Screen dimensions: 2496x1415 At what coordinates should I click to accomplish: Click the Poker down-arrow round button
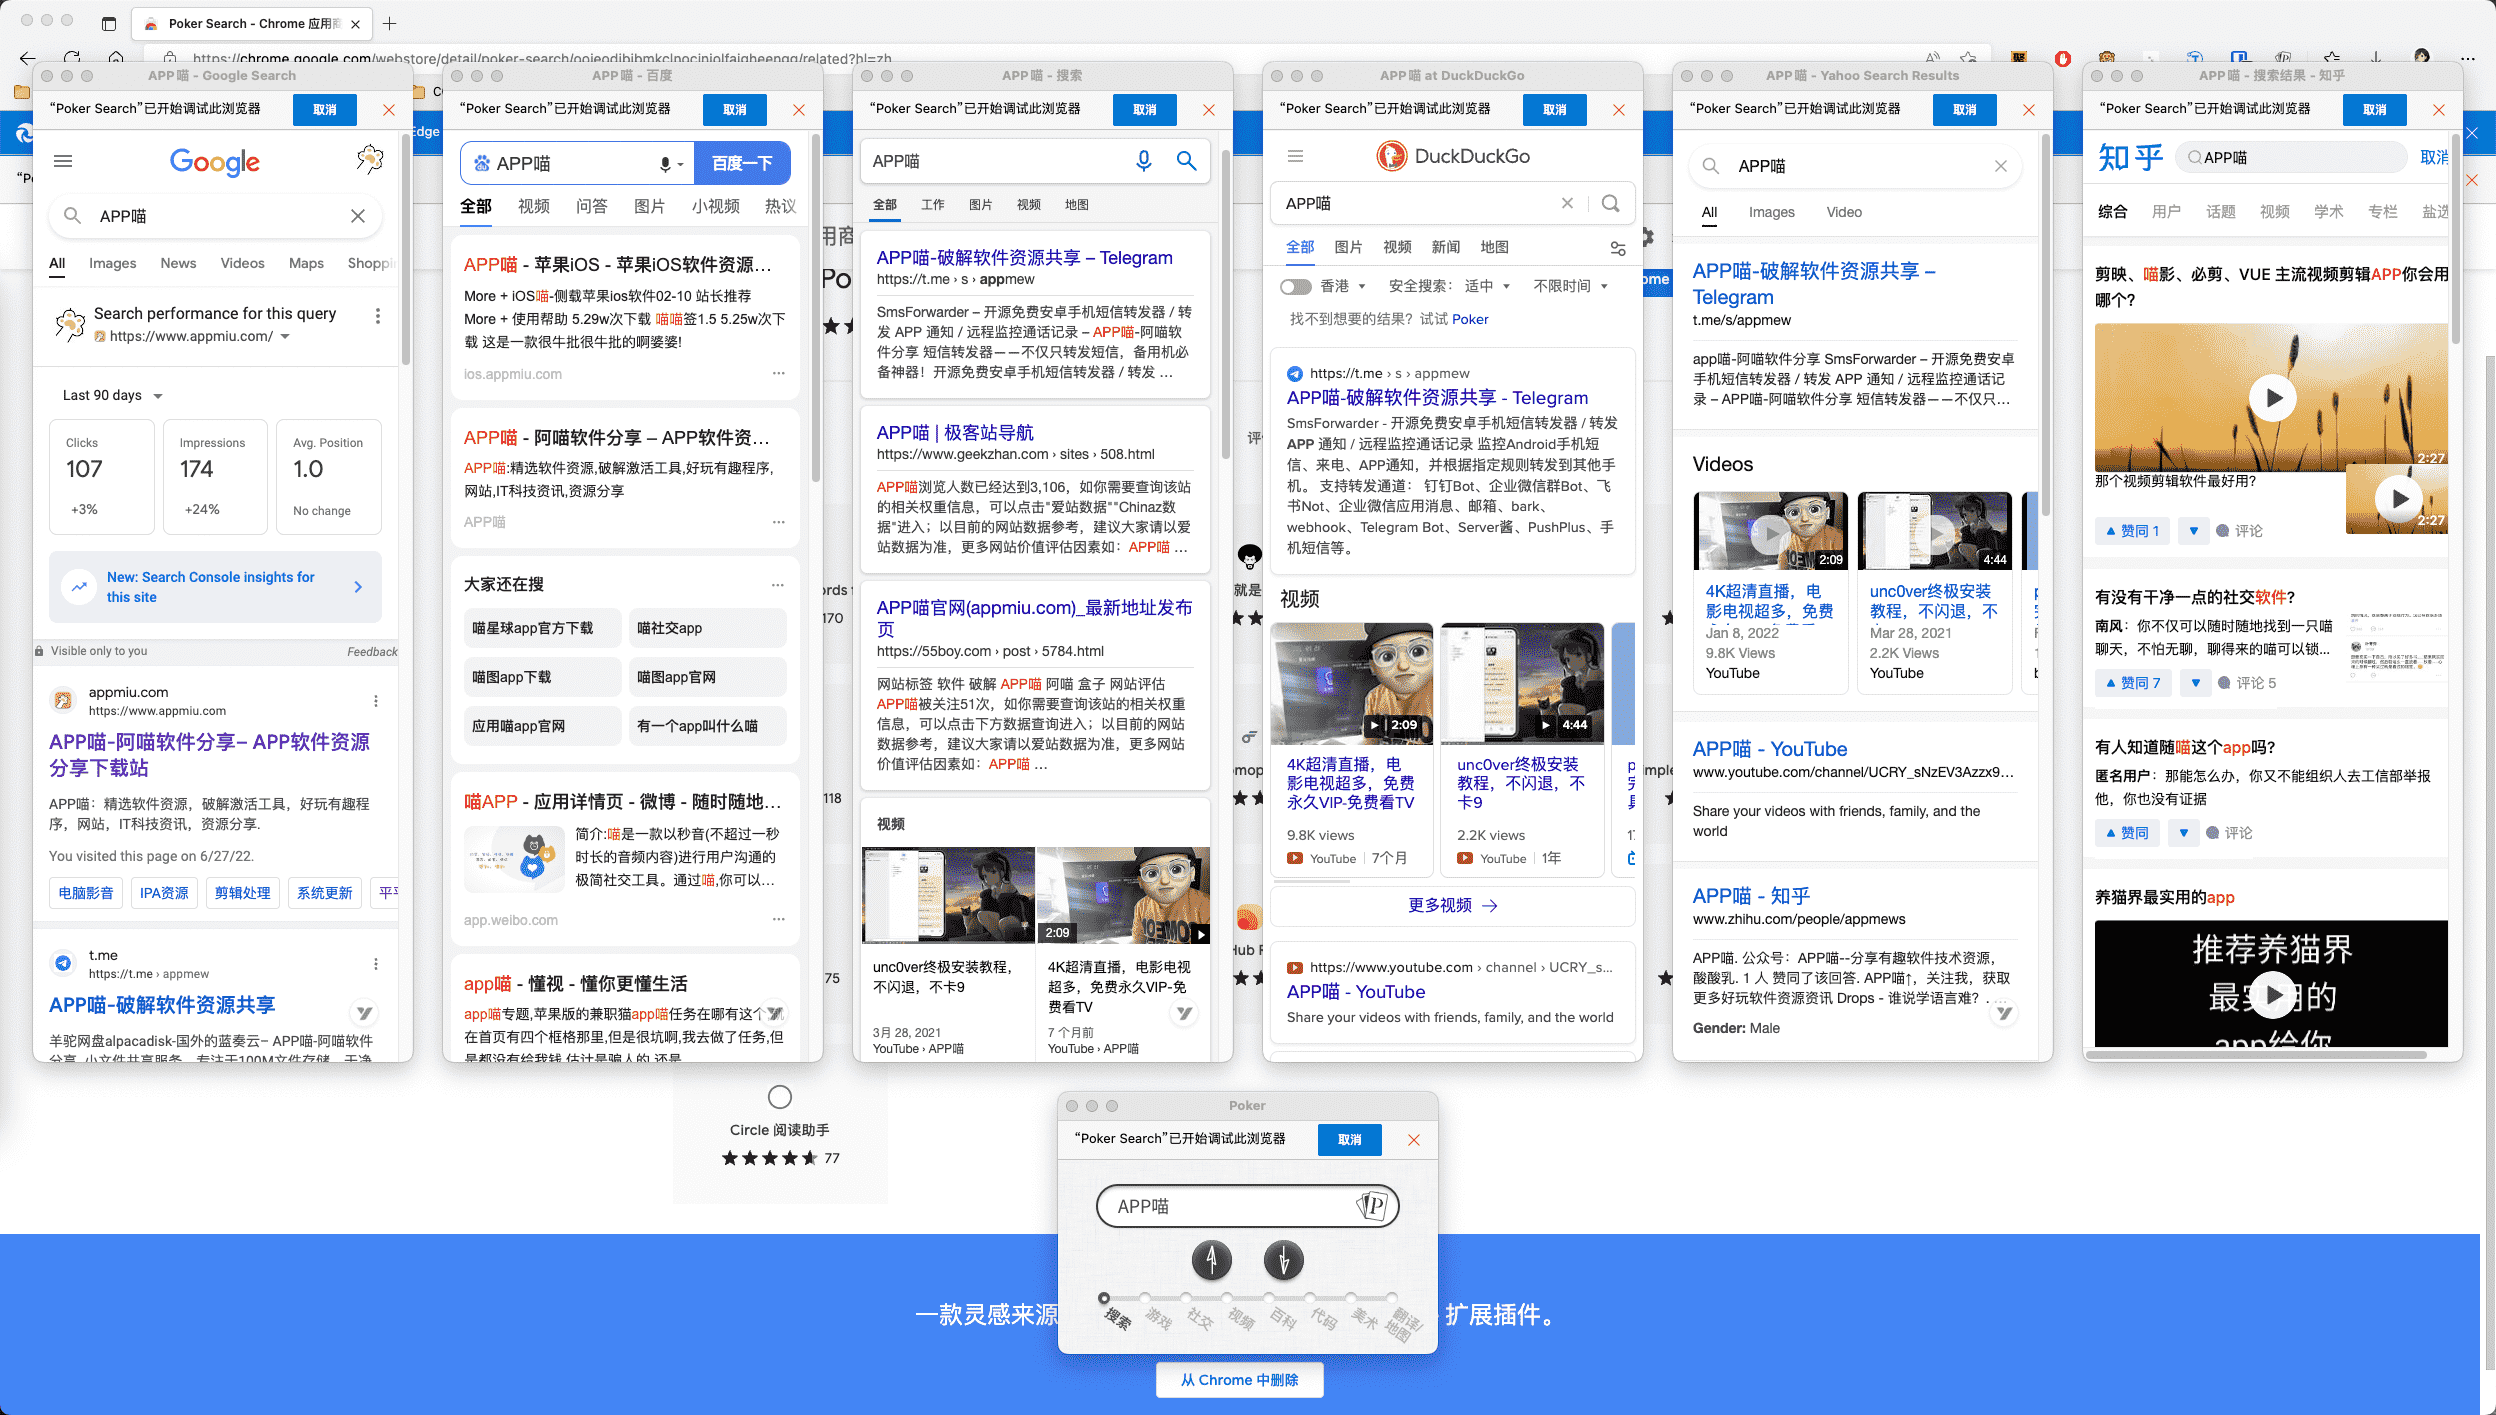click(x=1283, y=1260)
